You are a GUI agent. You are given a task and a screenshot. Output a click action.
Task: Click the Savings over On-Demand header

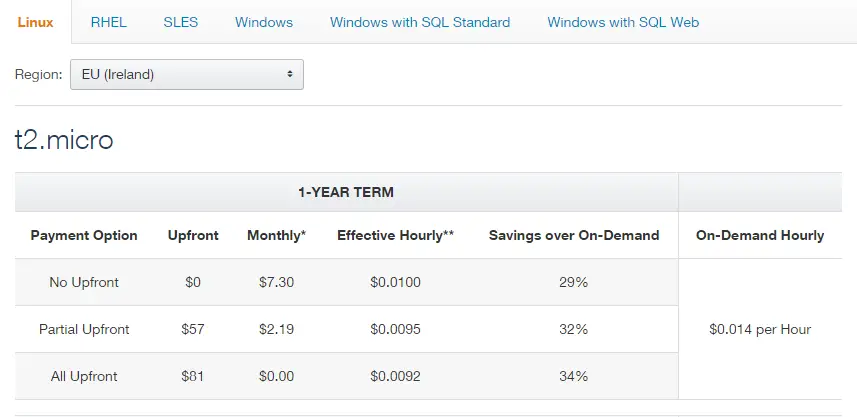[x=574, y=236]
